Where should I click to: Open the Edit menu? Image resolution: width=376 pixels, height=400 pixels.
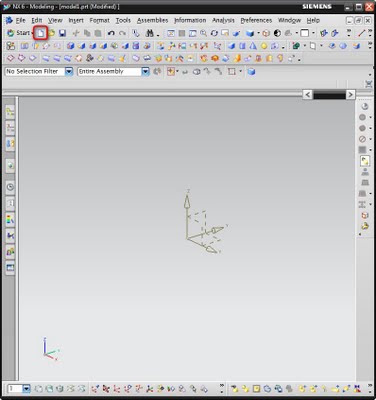point(37,21)
